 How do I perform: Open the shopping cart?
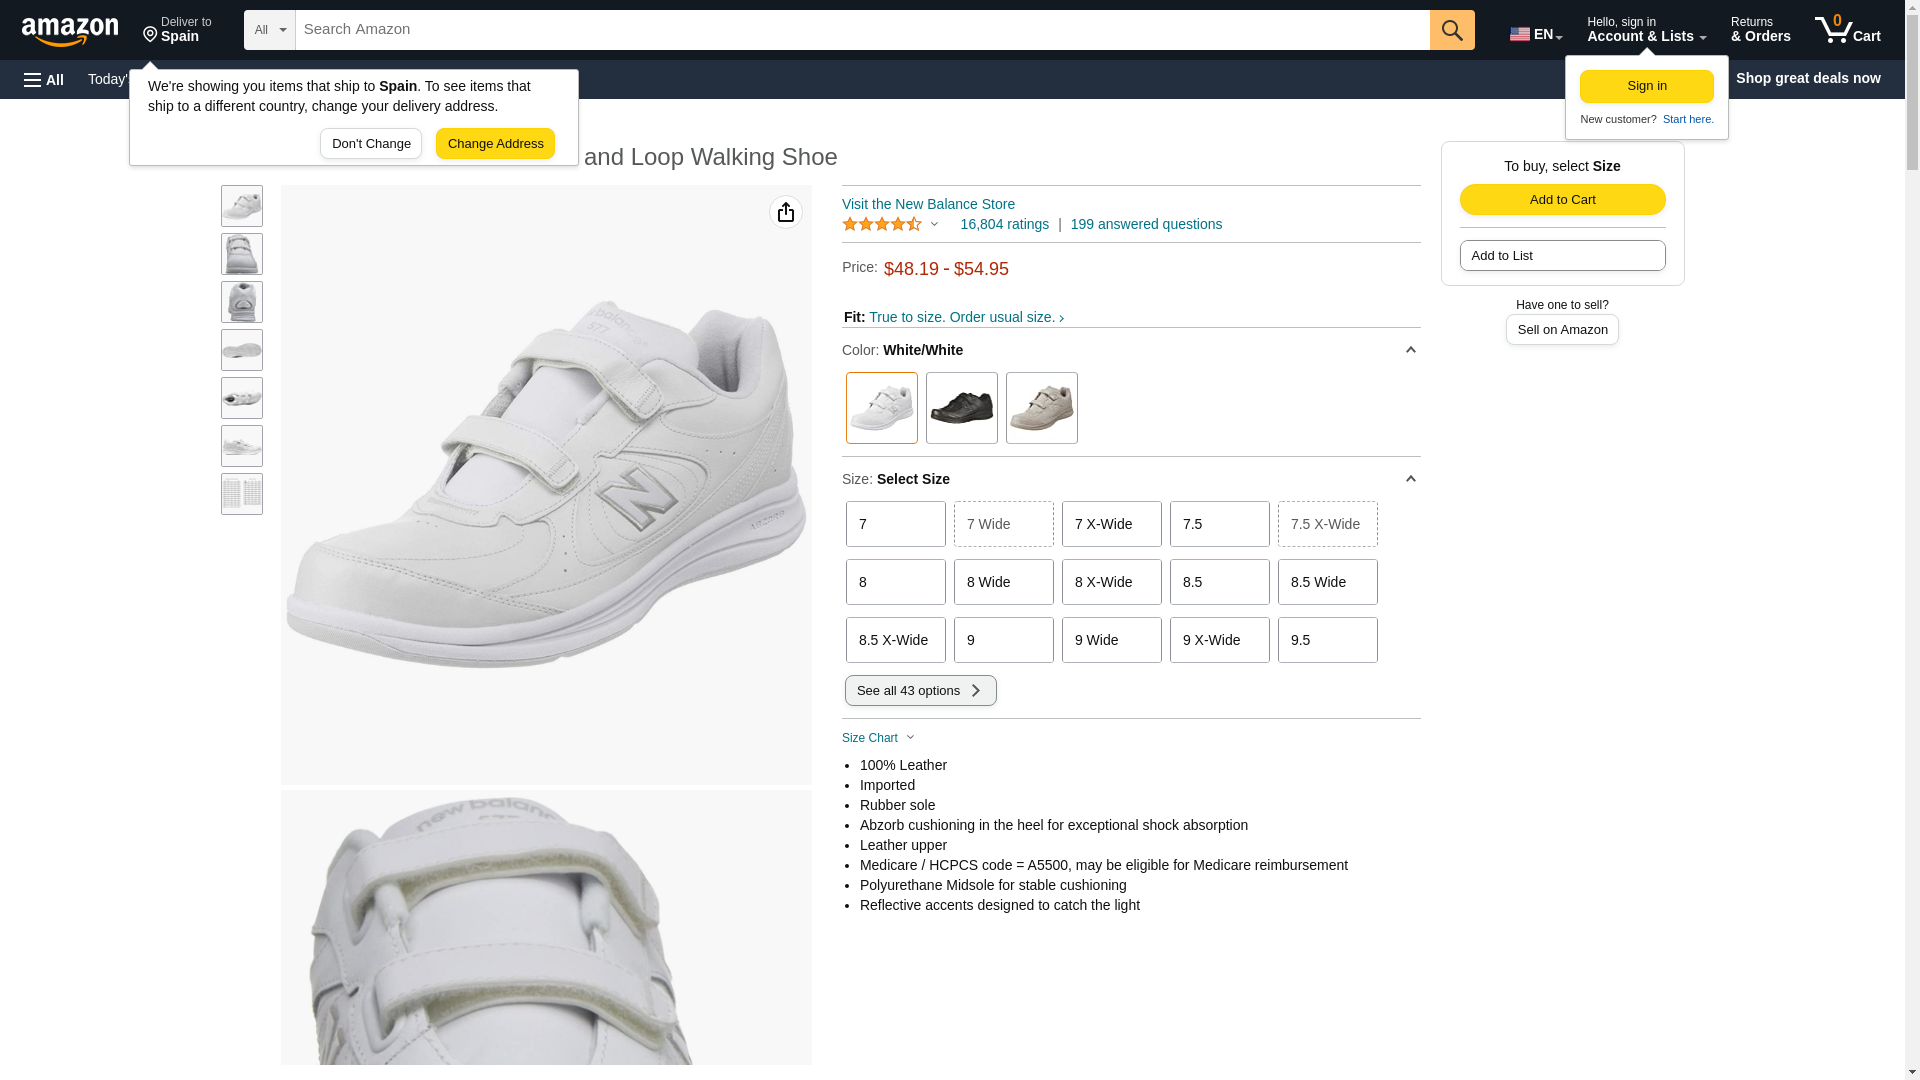[1847, 30]
